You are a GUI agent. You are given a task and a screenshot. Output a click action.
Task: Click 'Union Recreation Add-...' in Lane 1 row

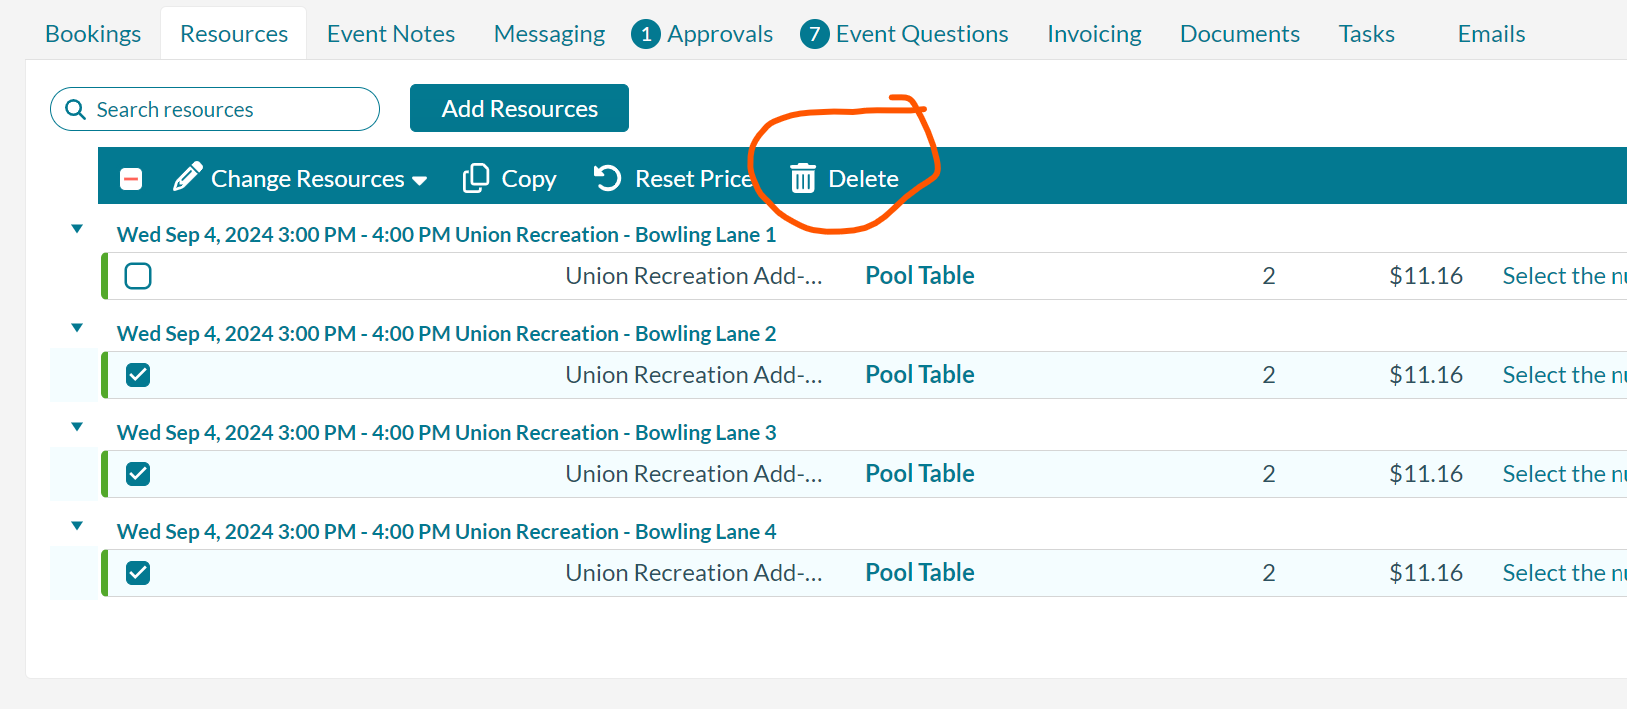pyautogui.click(x=694, y=276)
